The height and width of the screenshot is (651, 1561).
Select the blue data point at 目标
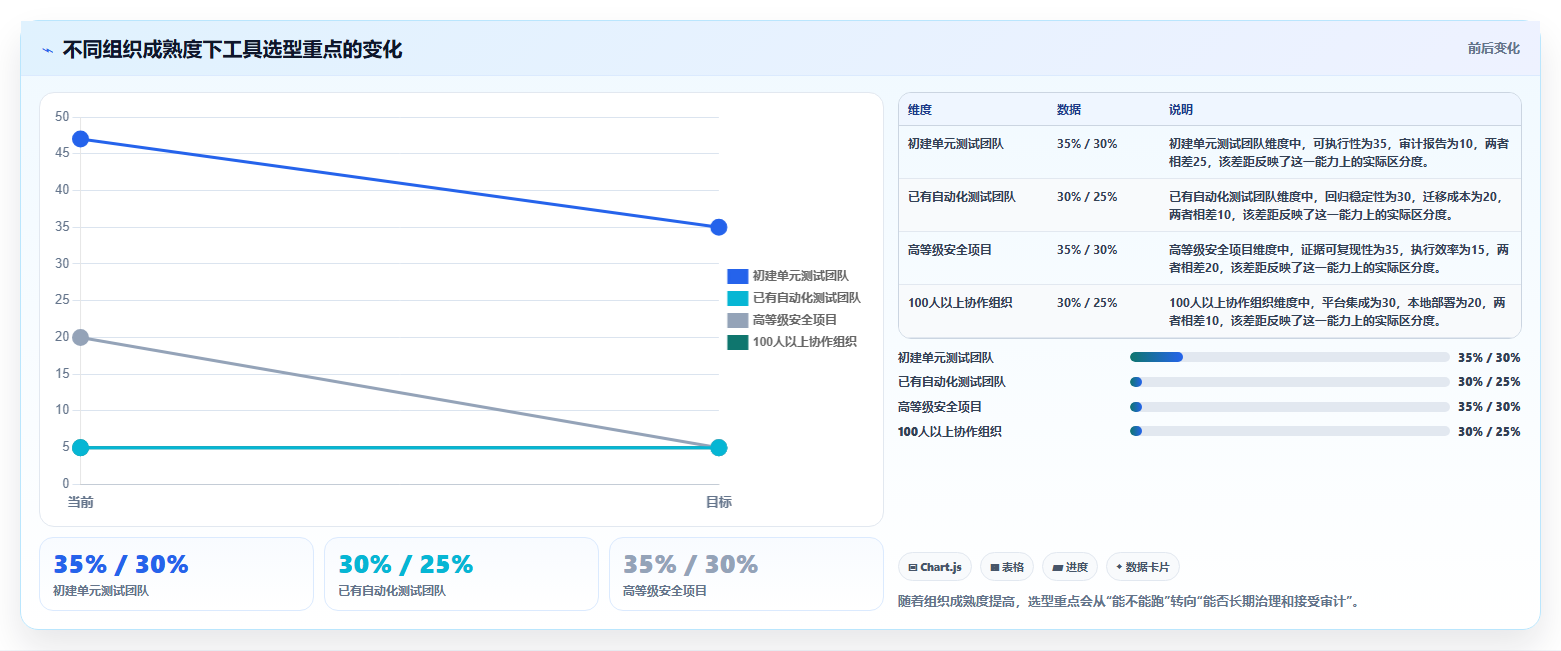(718, 227)
